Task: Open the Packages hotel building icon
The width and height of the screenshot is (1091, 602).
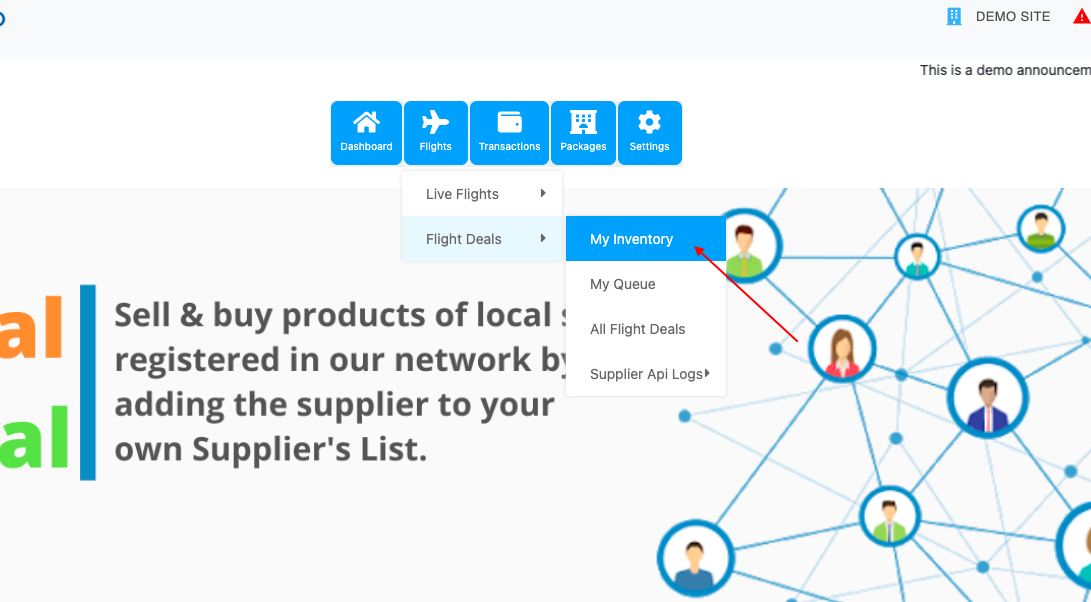Action: [583, 123]
